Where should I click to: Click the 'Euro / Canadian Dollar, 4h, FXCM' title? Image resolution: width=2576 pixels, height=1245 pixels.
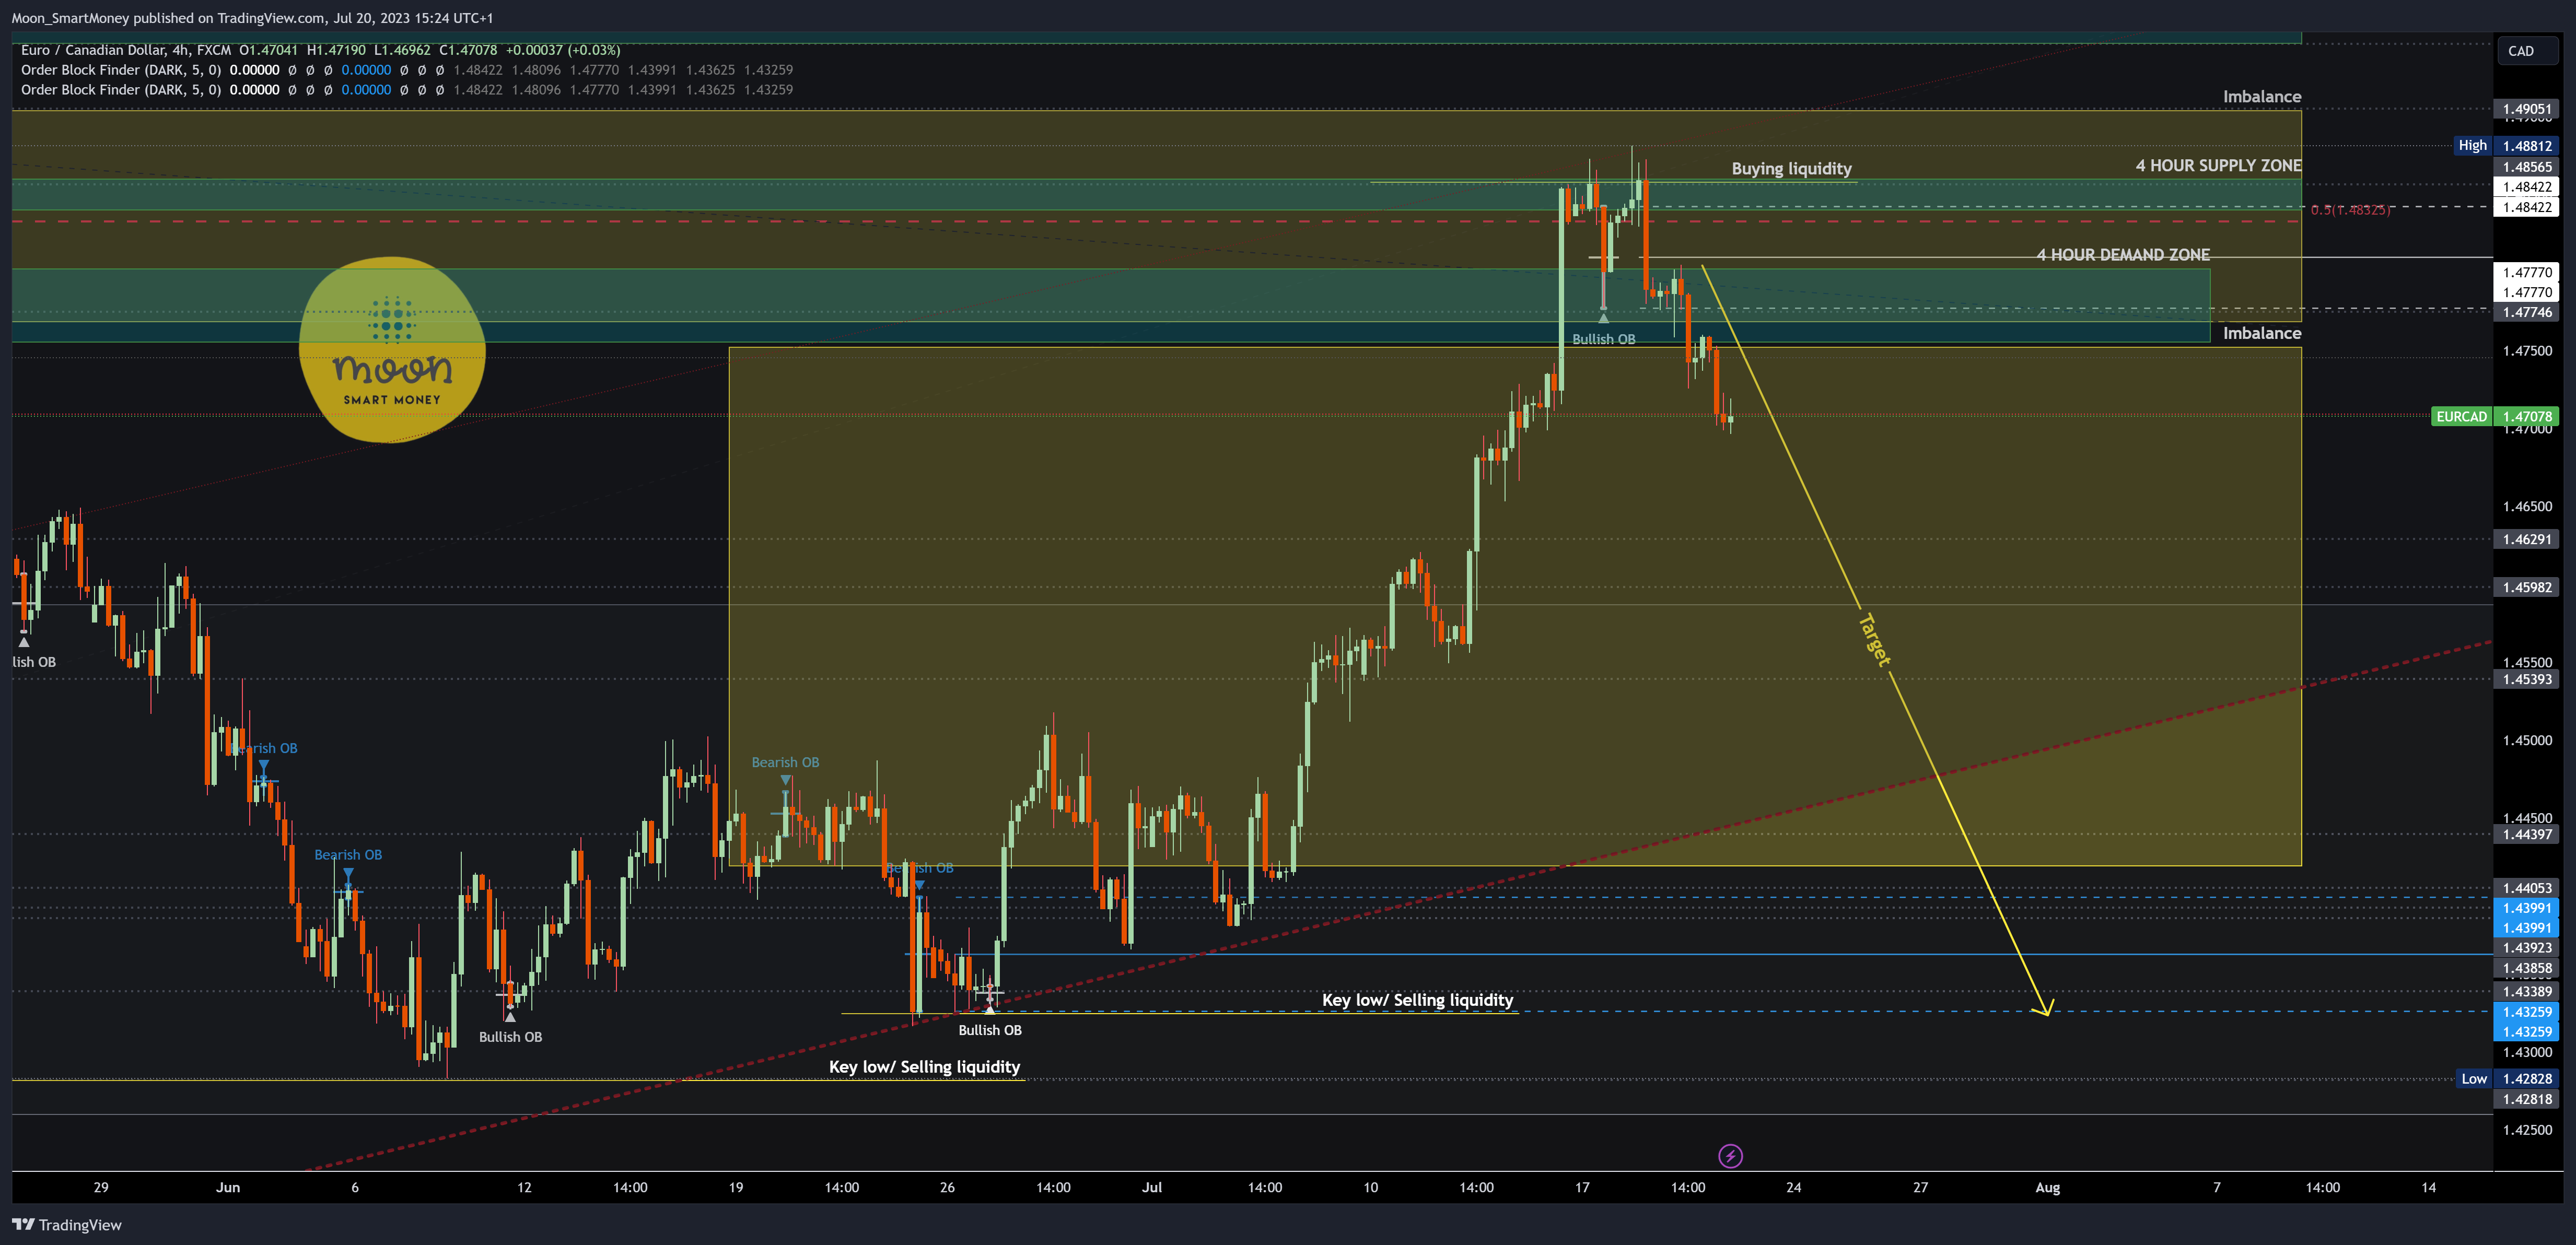126,50
